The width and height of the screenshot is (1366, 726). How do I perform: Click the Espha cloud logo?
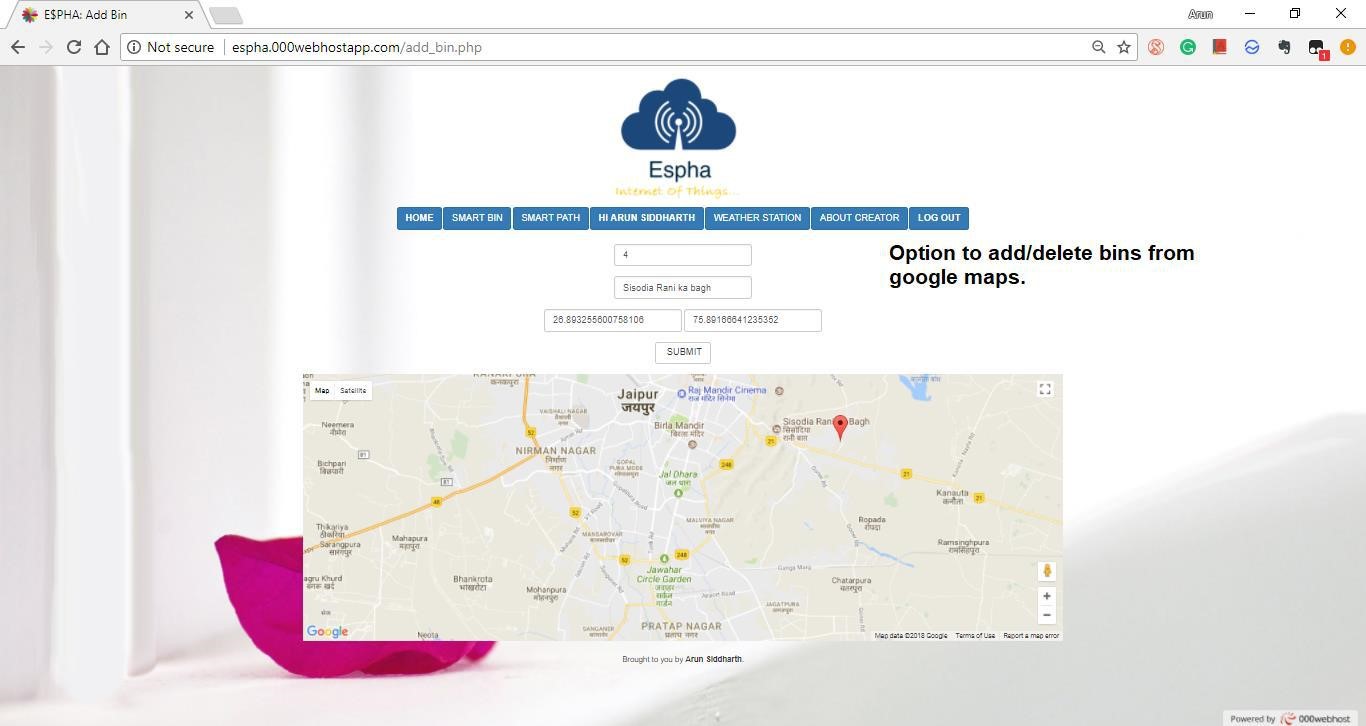click(679, 138)
